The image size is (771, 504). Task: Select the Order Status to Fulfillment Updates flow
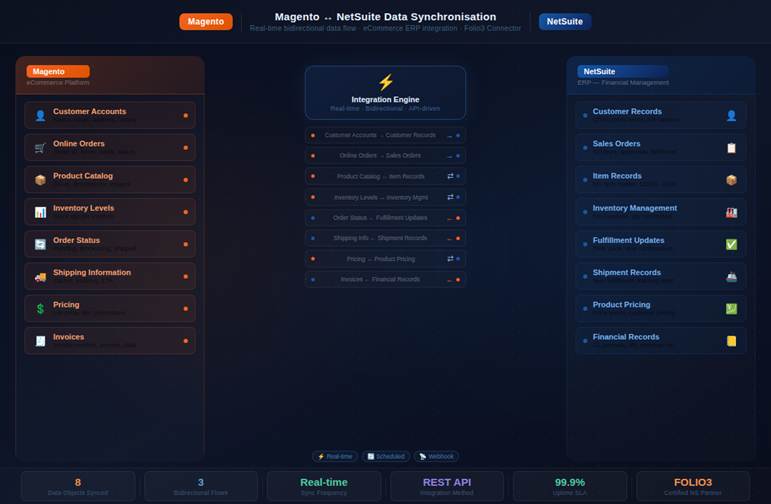(386, 218)
